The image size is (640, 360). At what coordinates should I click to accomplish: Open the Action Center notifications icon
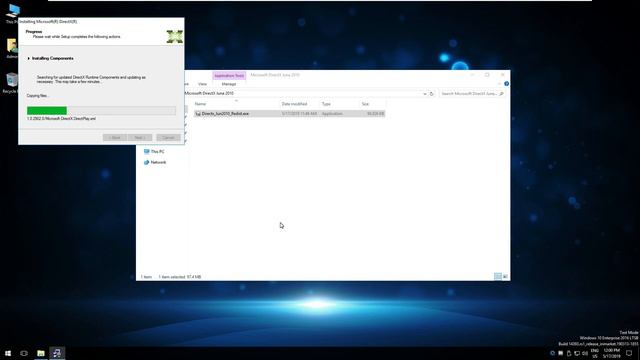tap(629, 353)
